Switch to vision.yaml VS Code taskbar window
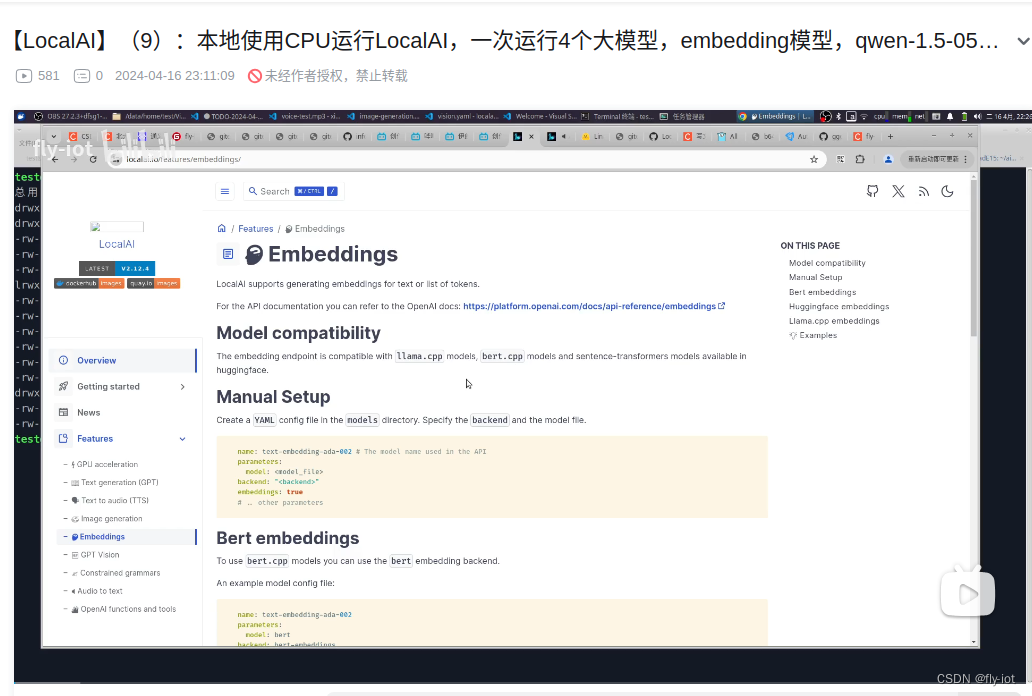This screenshot has width=1032, height=696. coord(462,117)
